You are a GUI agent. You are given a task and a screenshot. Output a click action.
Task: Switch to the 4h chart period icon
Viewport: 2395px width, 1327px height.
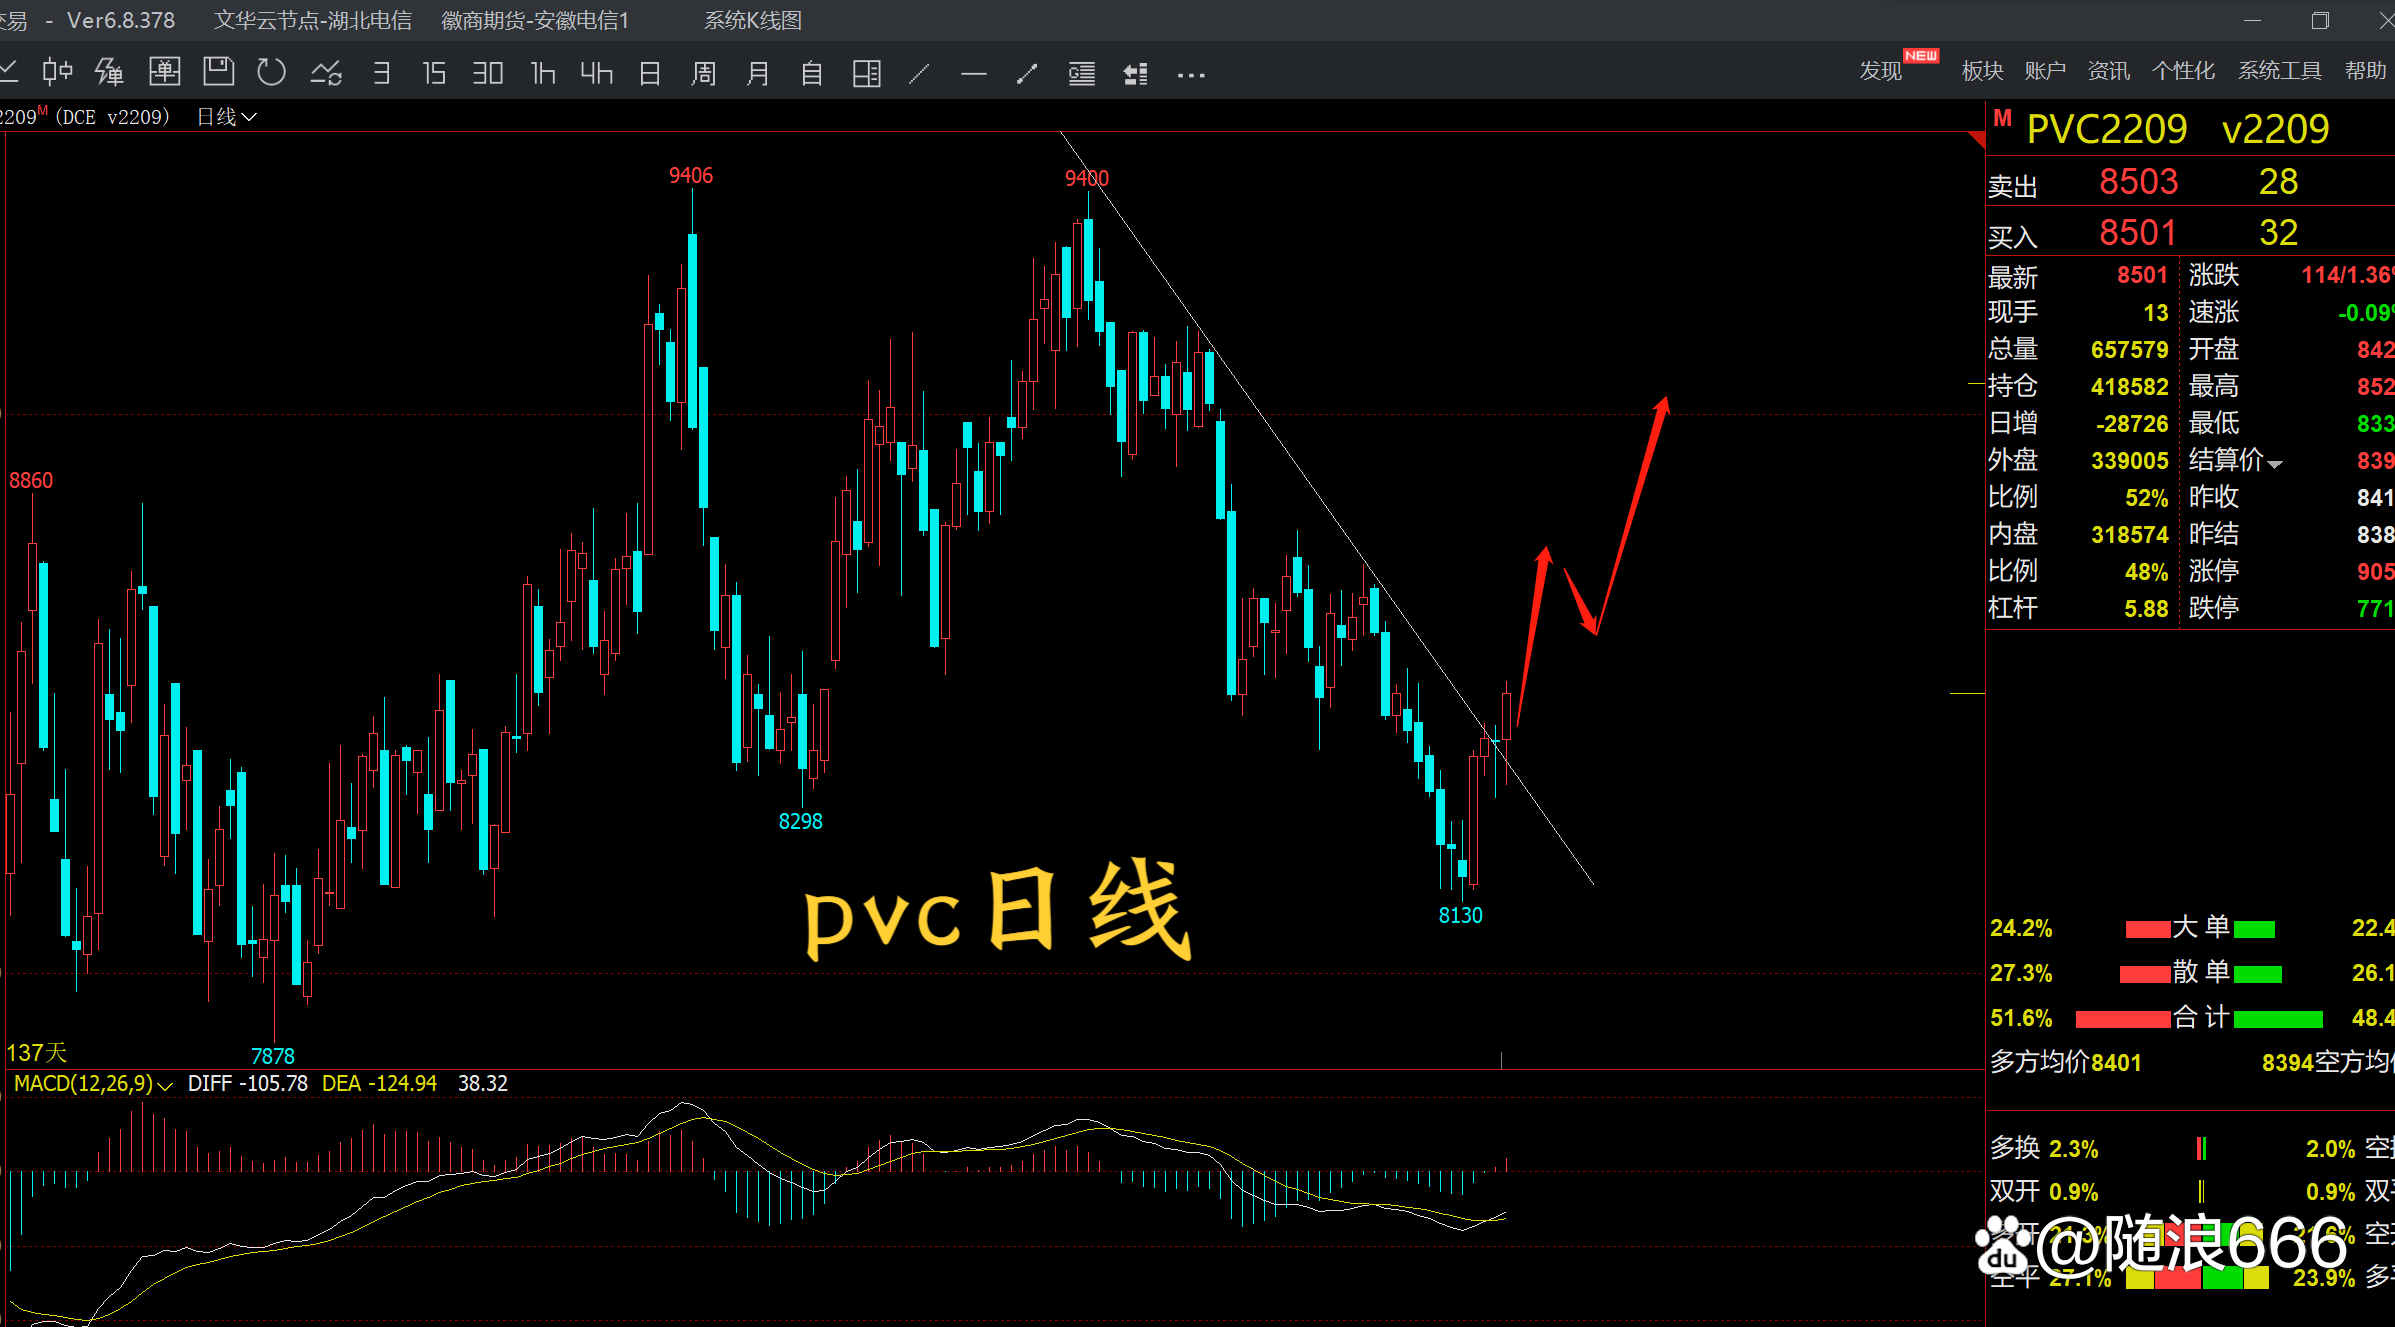595,72
